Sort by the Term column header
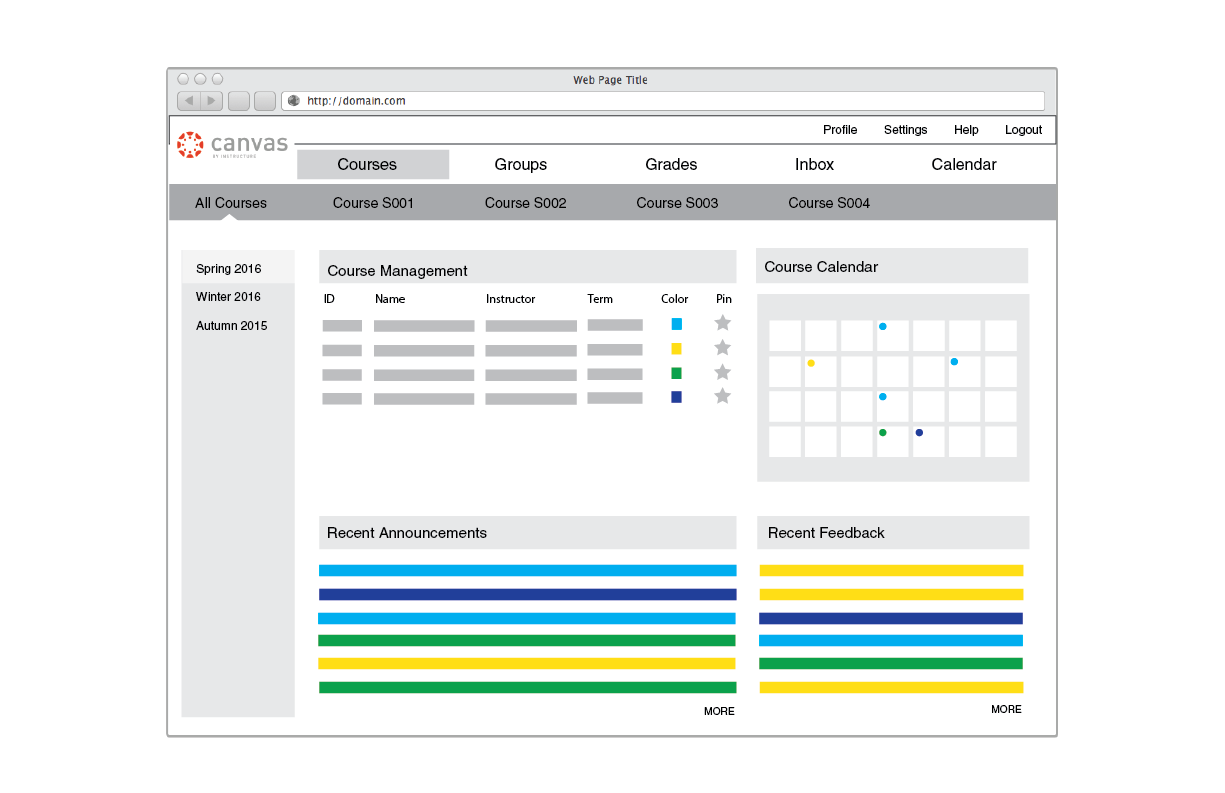 600,299
